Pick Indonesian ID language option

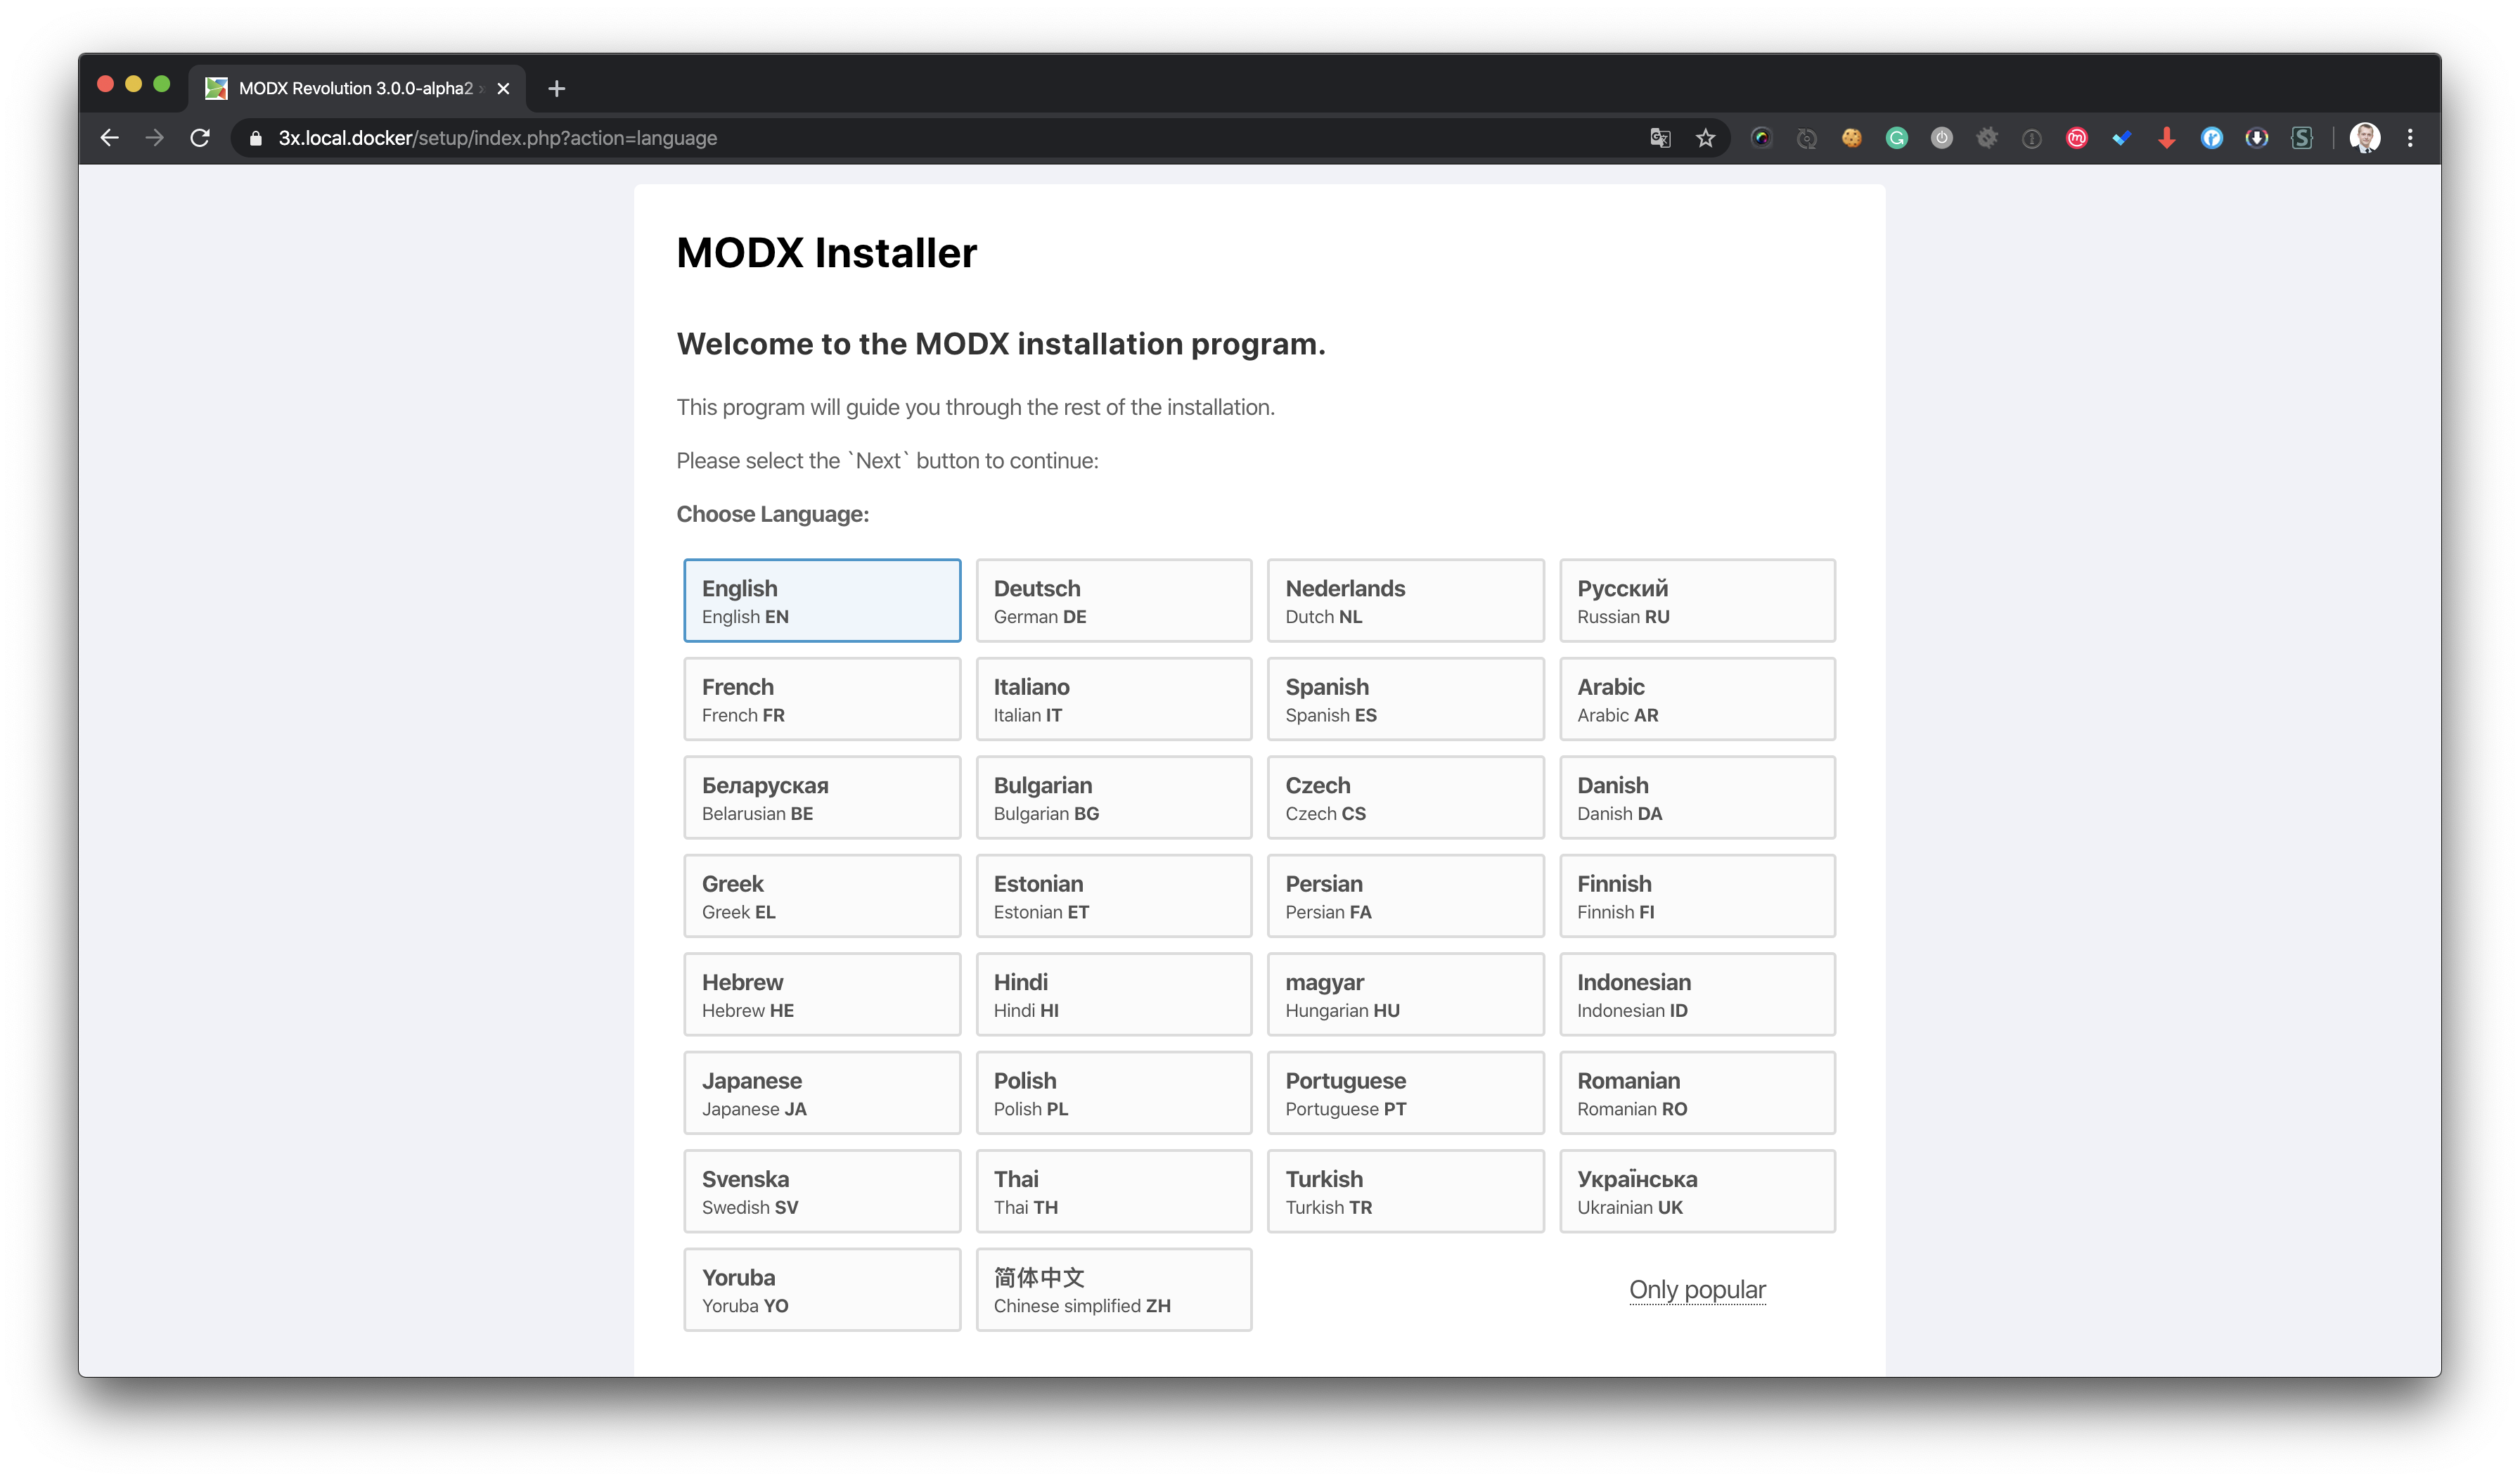coord(1697,994)
